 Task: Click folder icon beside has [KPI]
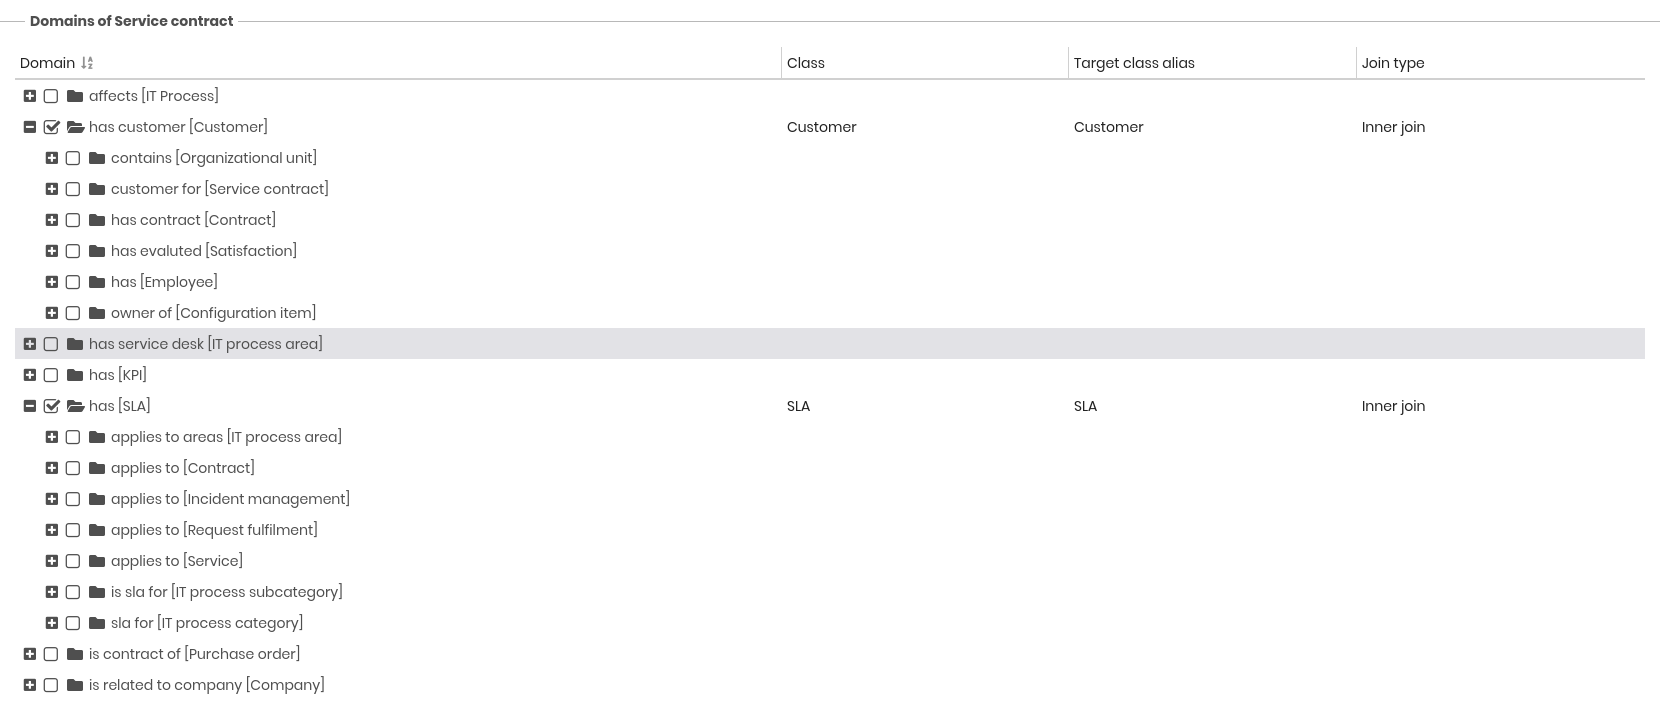[x=75, y=375]
